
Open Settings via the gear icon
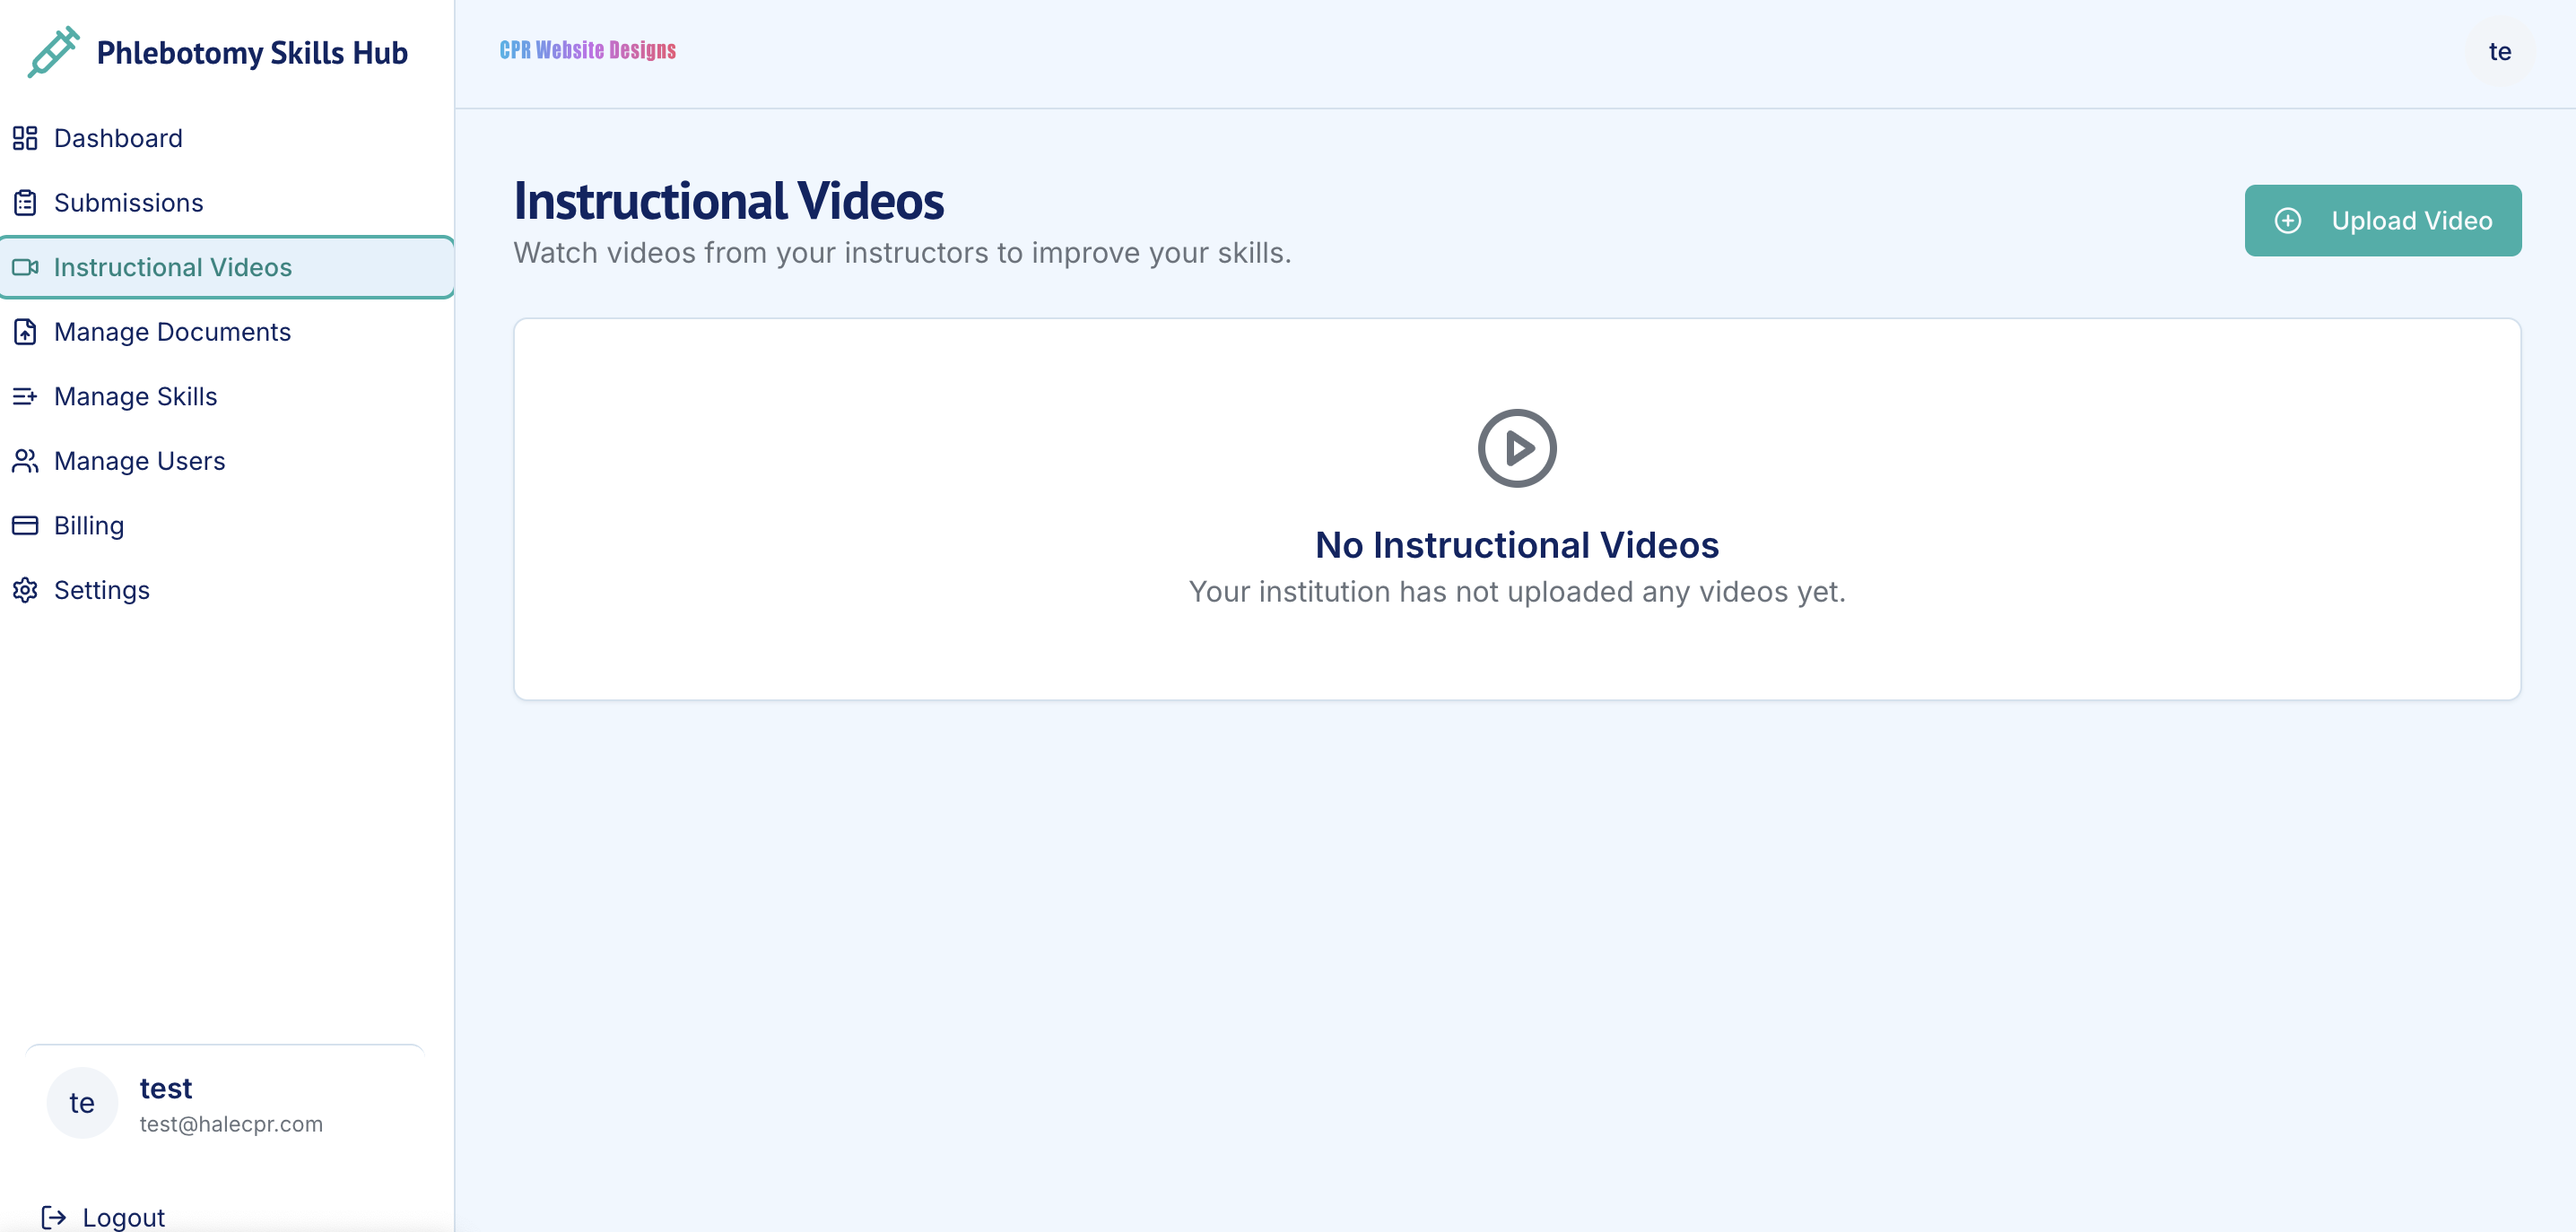click(25, 590)
